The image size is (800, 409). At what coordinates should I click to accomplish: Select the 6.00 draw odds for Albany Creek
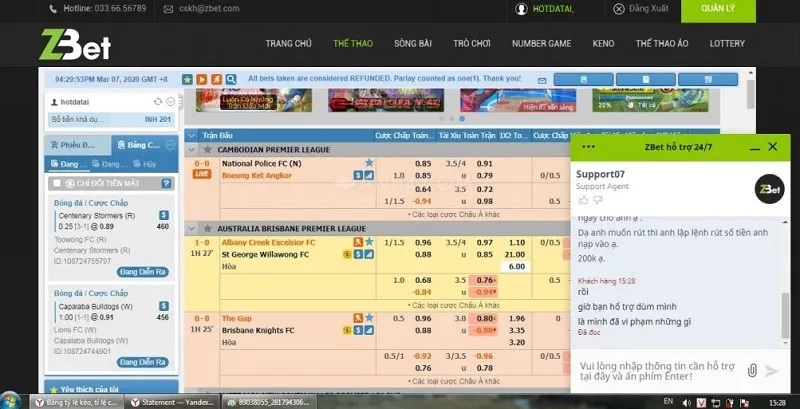517,267
